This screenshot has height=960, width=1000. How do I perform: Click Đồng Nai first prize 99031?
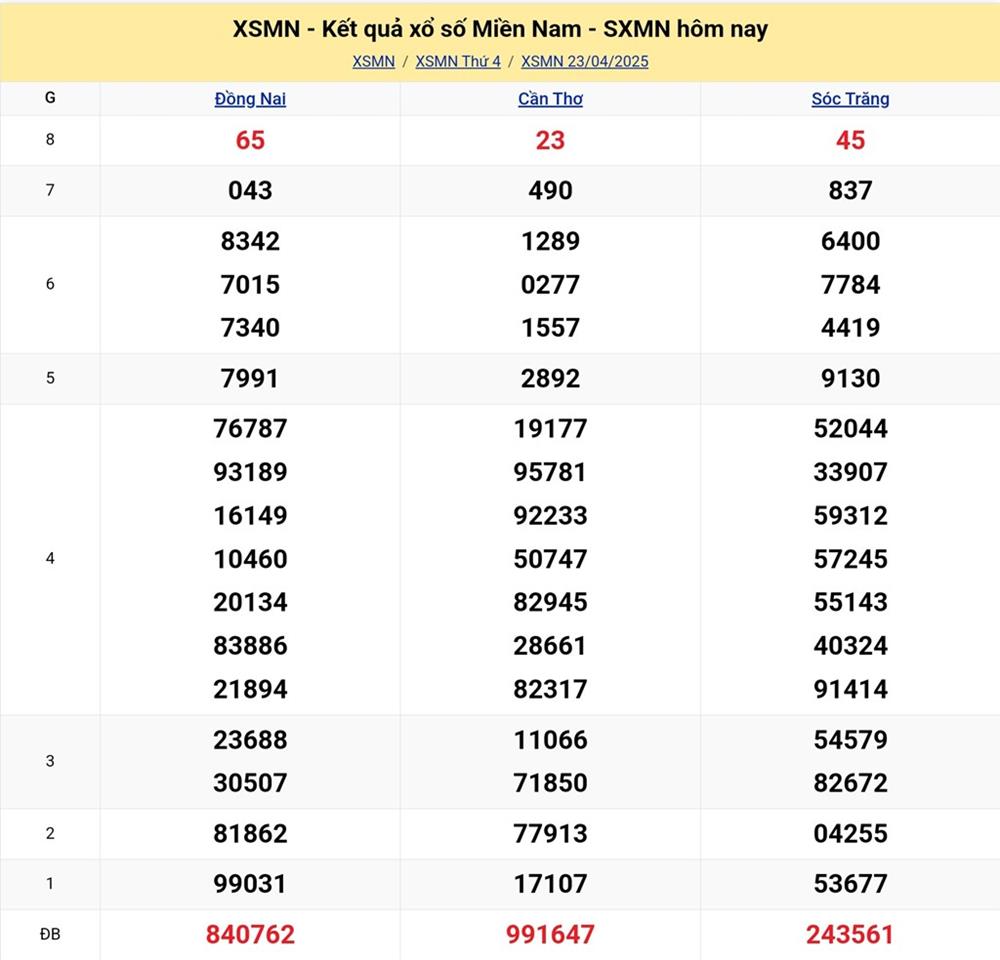pyautogui.click(x=250, y=884)
